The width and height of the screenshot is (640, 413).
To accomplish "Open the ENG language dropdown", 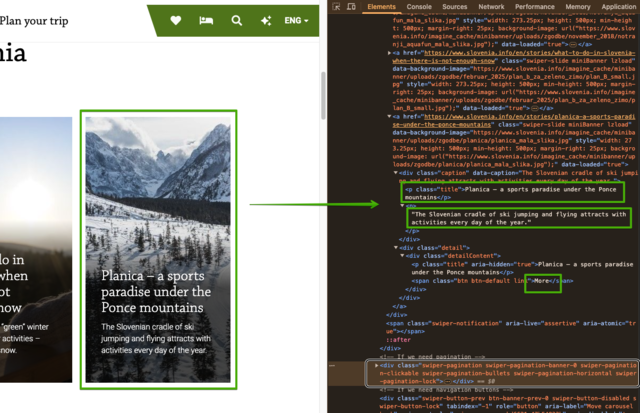I will [297, 20].
